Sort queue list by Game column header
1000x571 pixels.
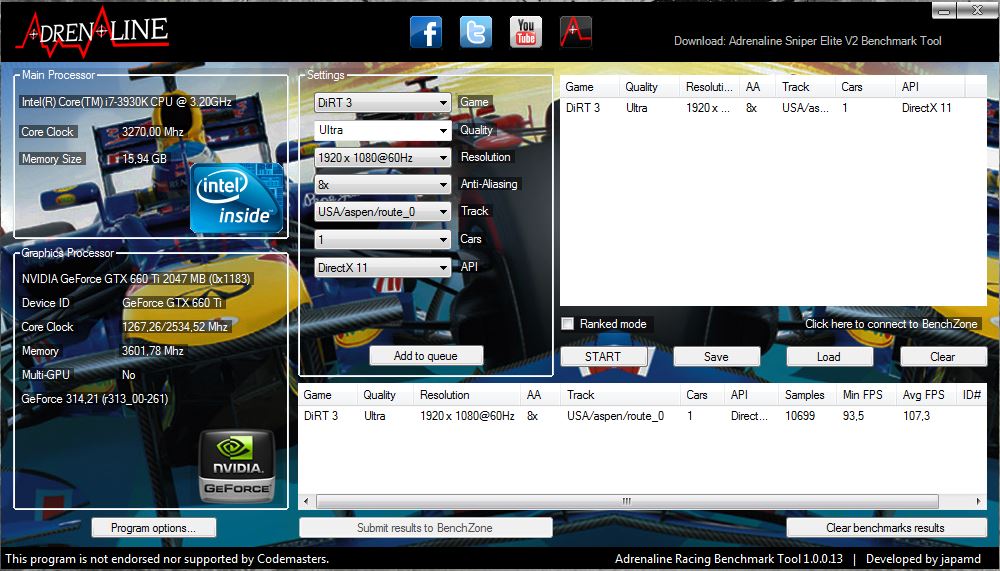click(589, 87)
